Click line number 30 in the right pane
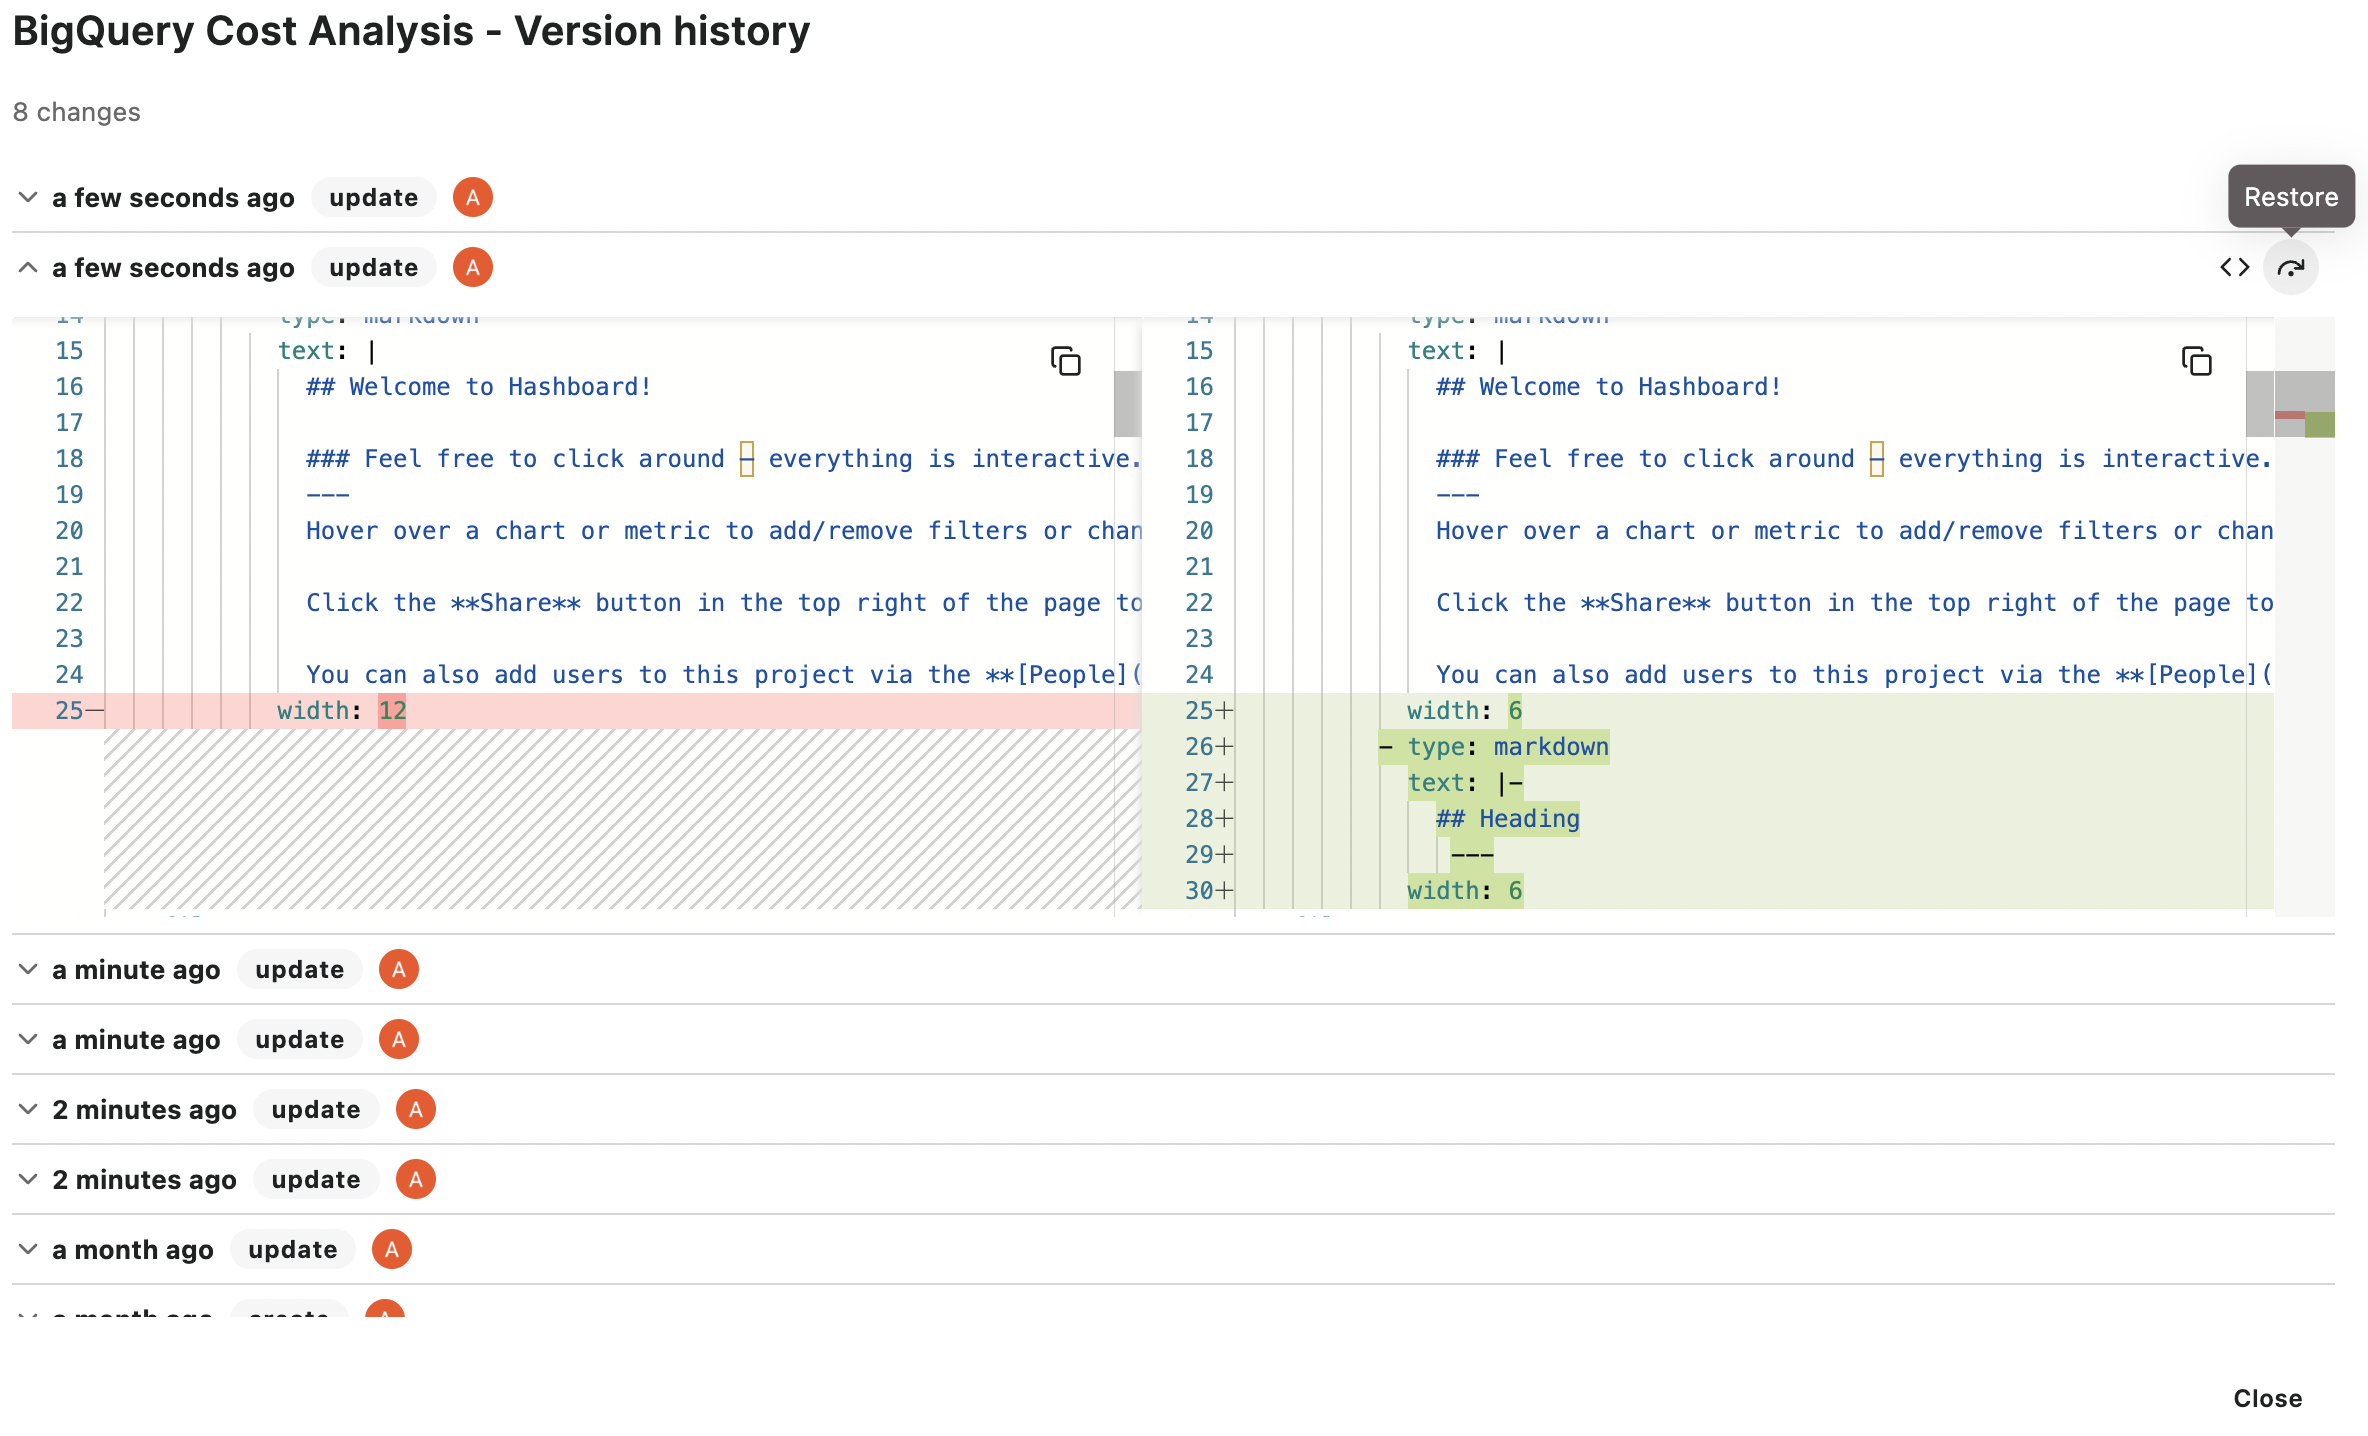 coord(1199,891)
